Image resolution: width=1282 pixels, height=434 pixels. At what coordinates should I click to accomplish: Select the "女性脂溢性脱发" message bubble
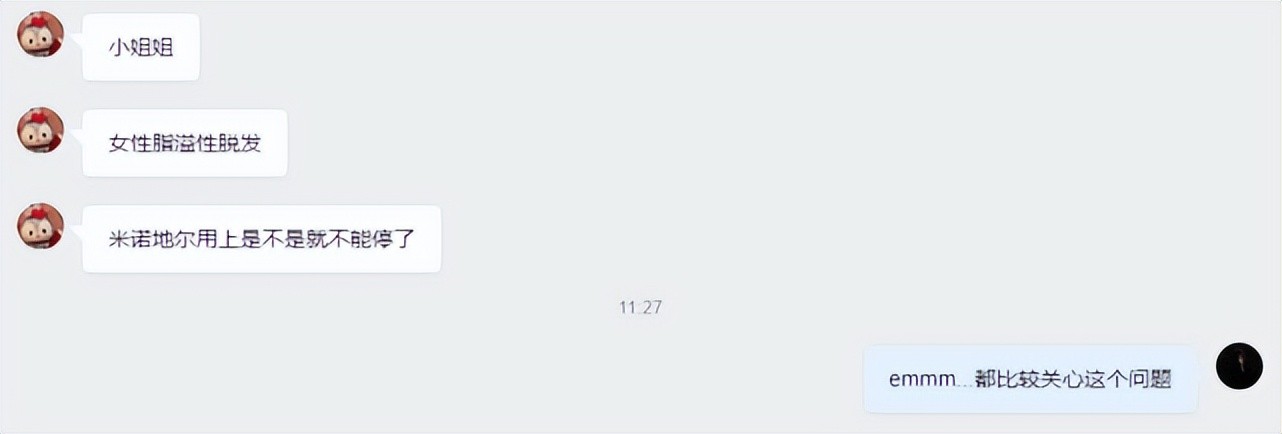pyautogui.click(x=185, y=143)
